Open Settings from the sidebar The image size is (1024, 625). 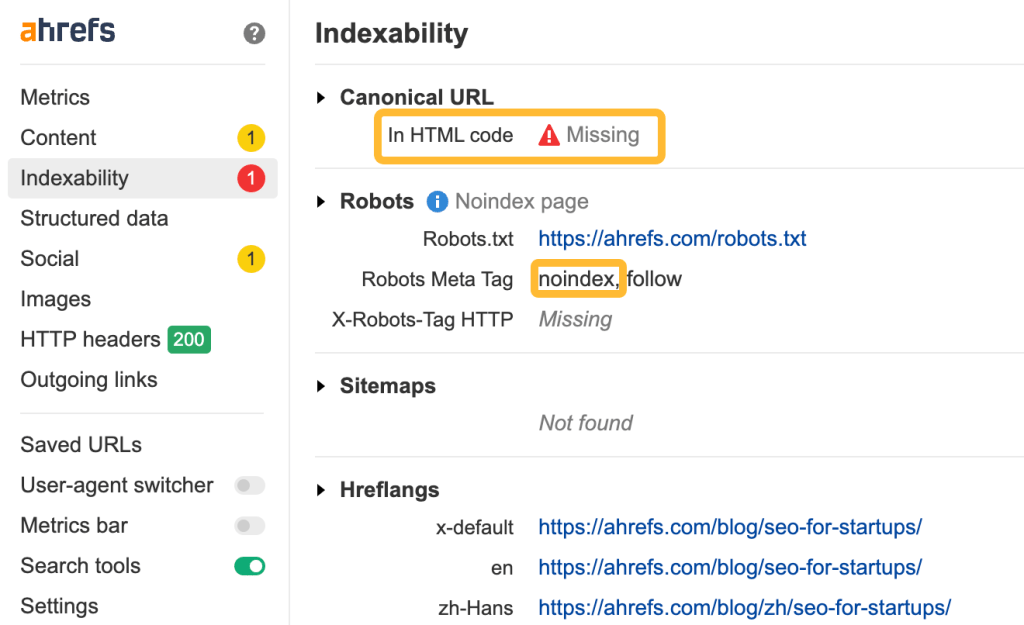click(58, 606)
